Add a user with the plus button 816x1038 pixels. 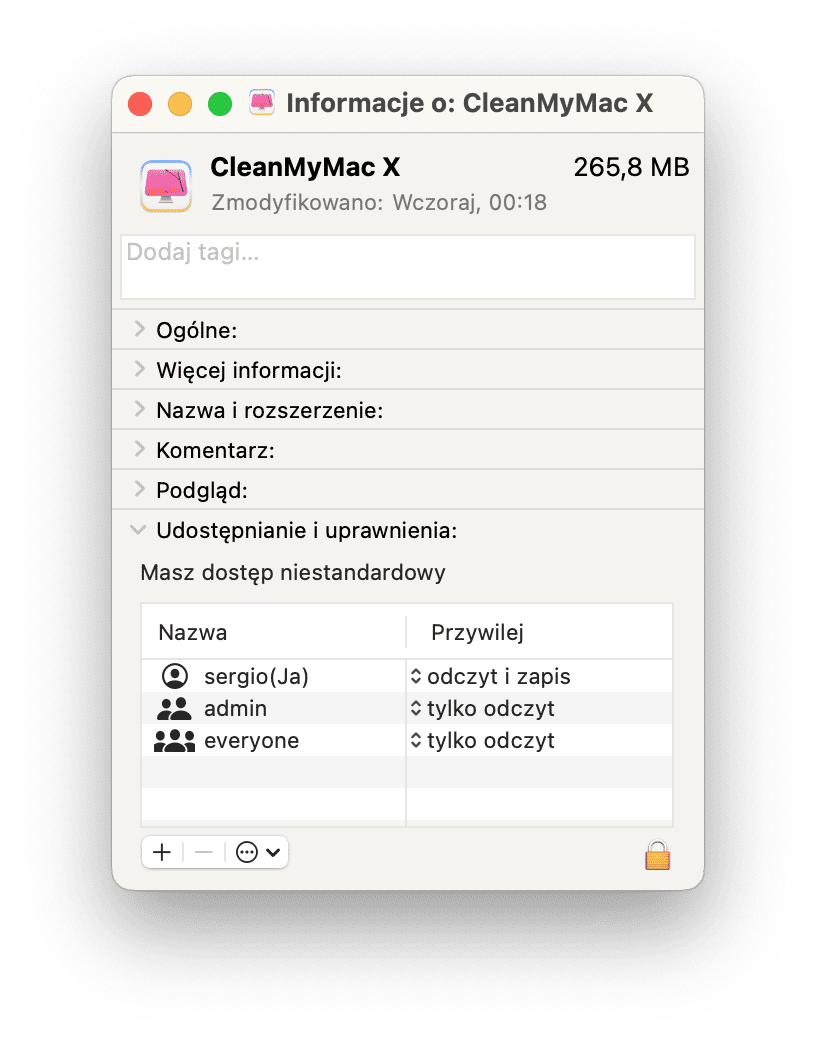pos(162,852)
